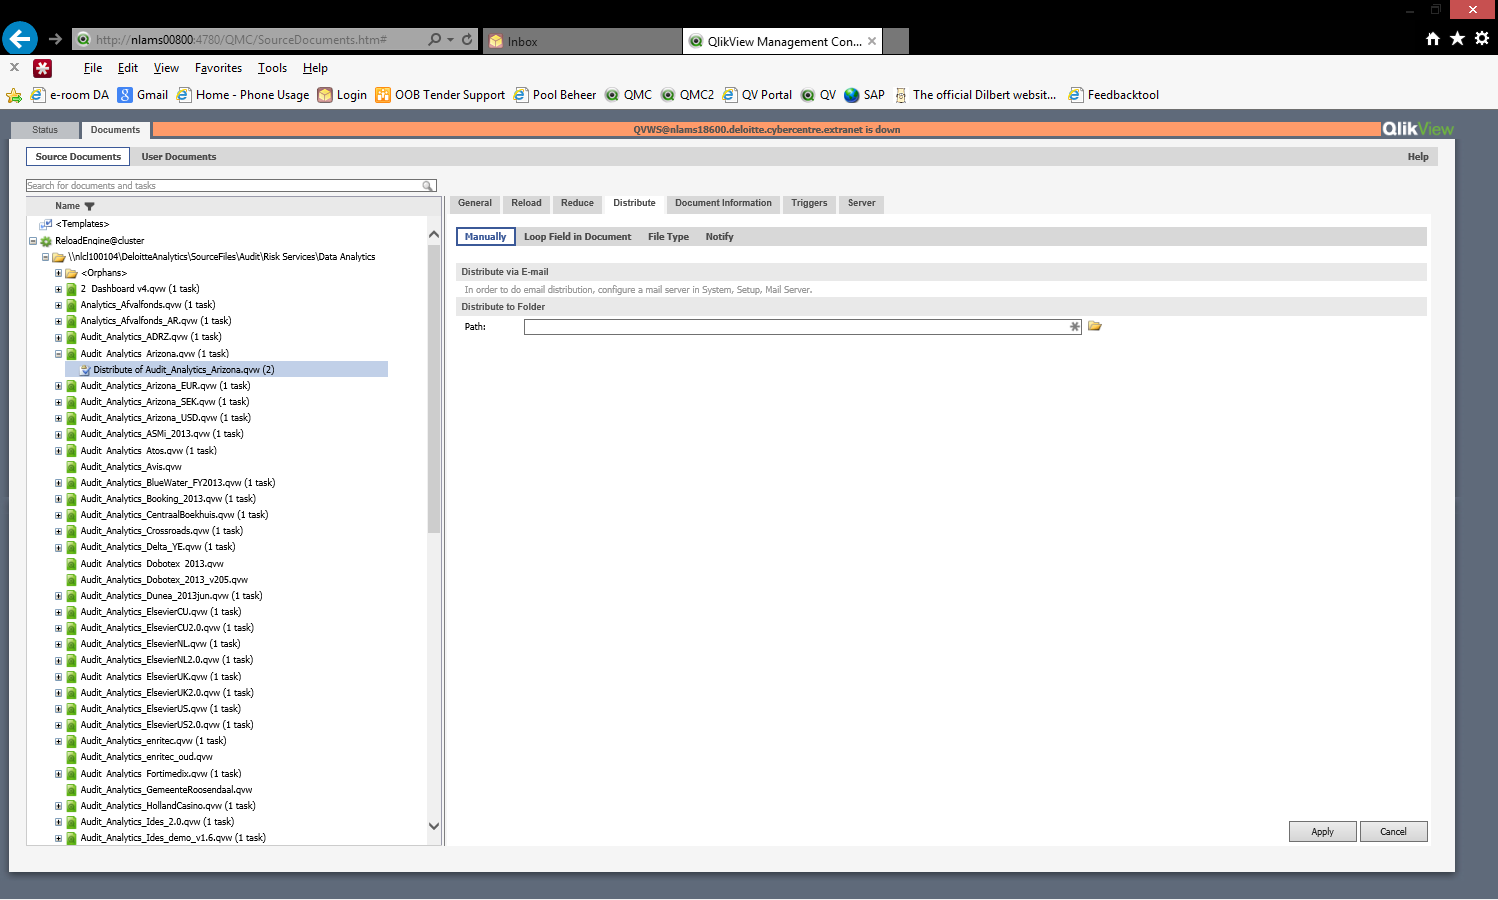1498x900 pixels.
Task: Click the Templates icon in the tree
Action: 46,224
